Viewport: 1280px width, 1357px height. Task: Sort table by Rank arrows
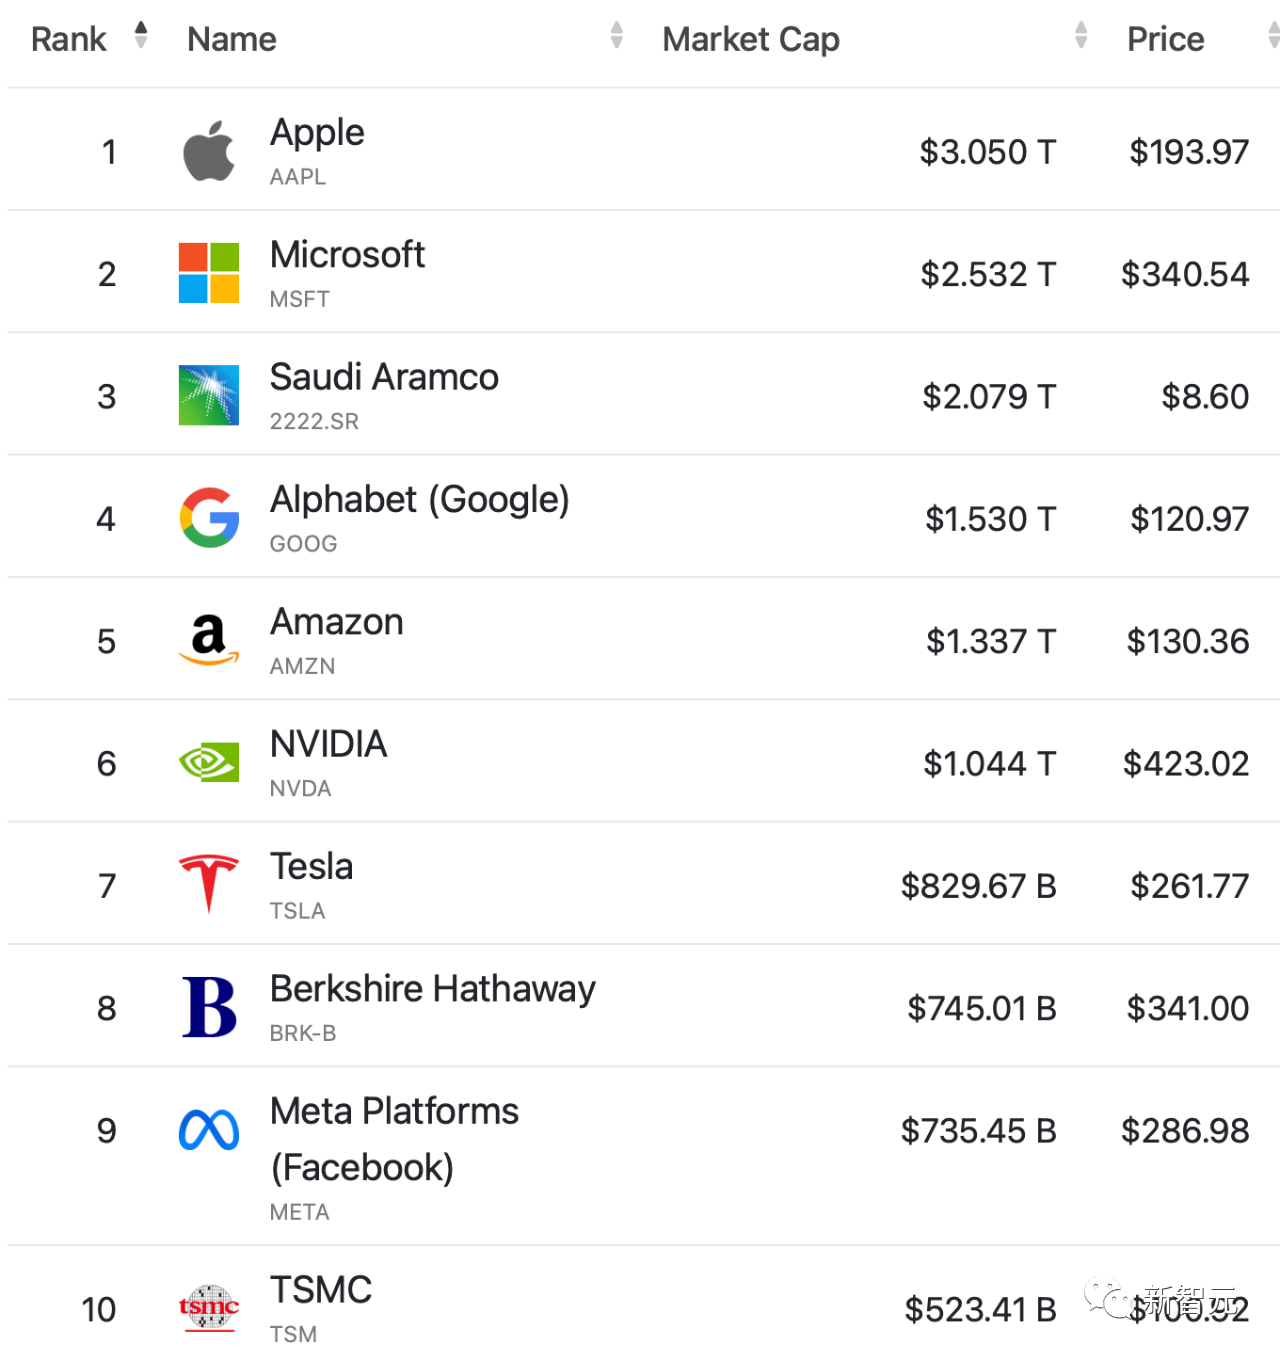141,36
